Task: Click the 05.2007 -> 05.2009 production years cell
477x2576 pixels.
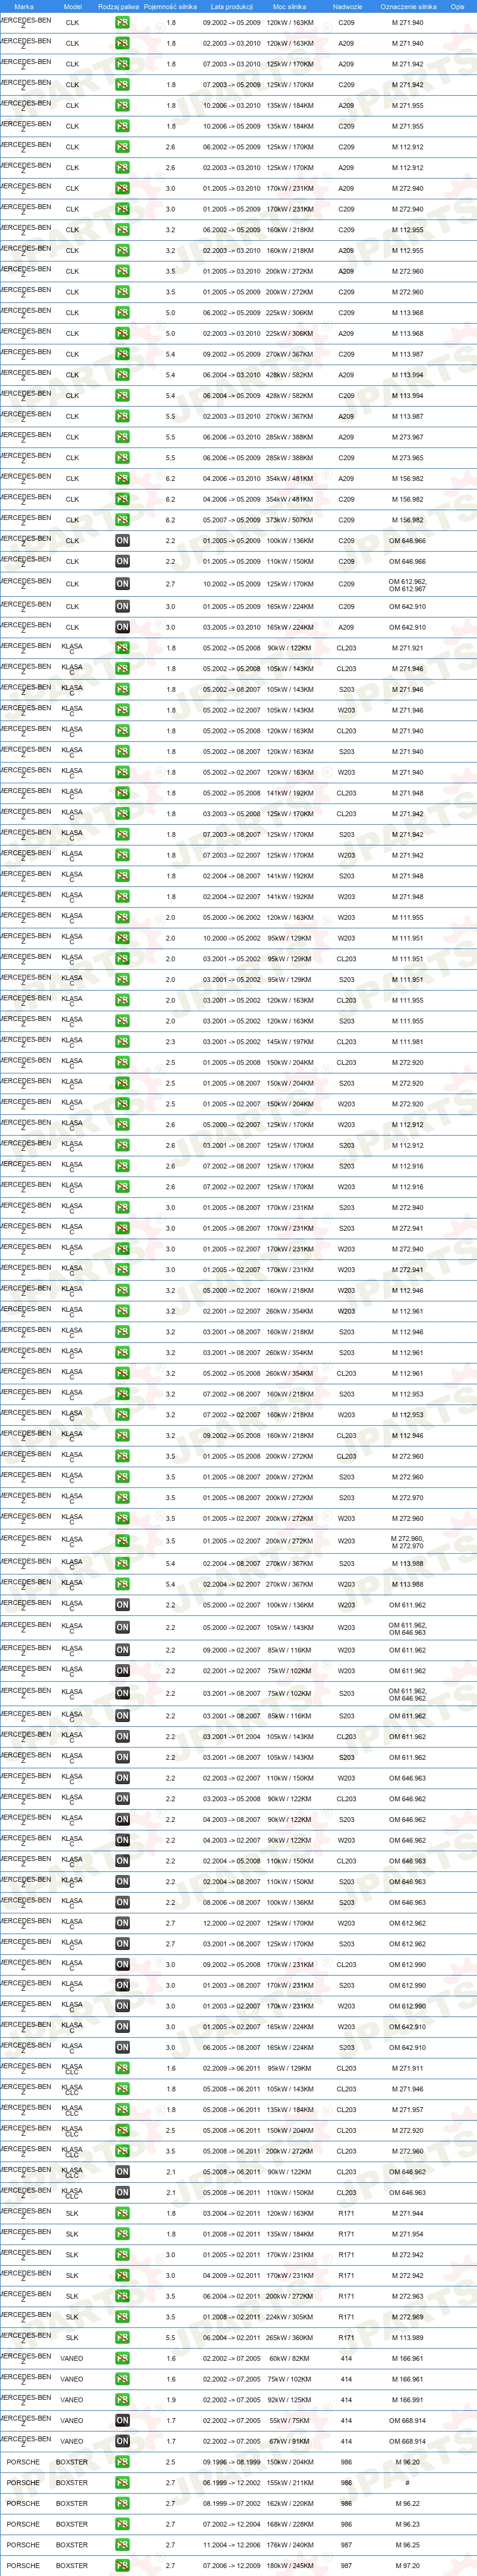Action: [x=231, y=520]
